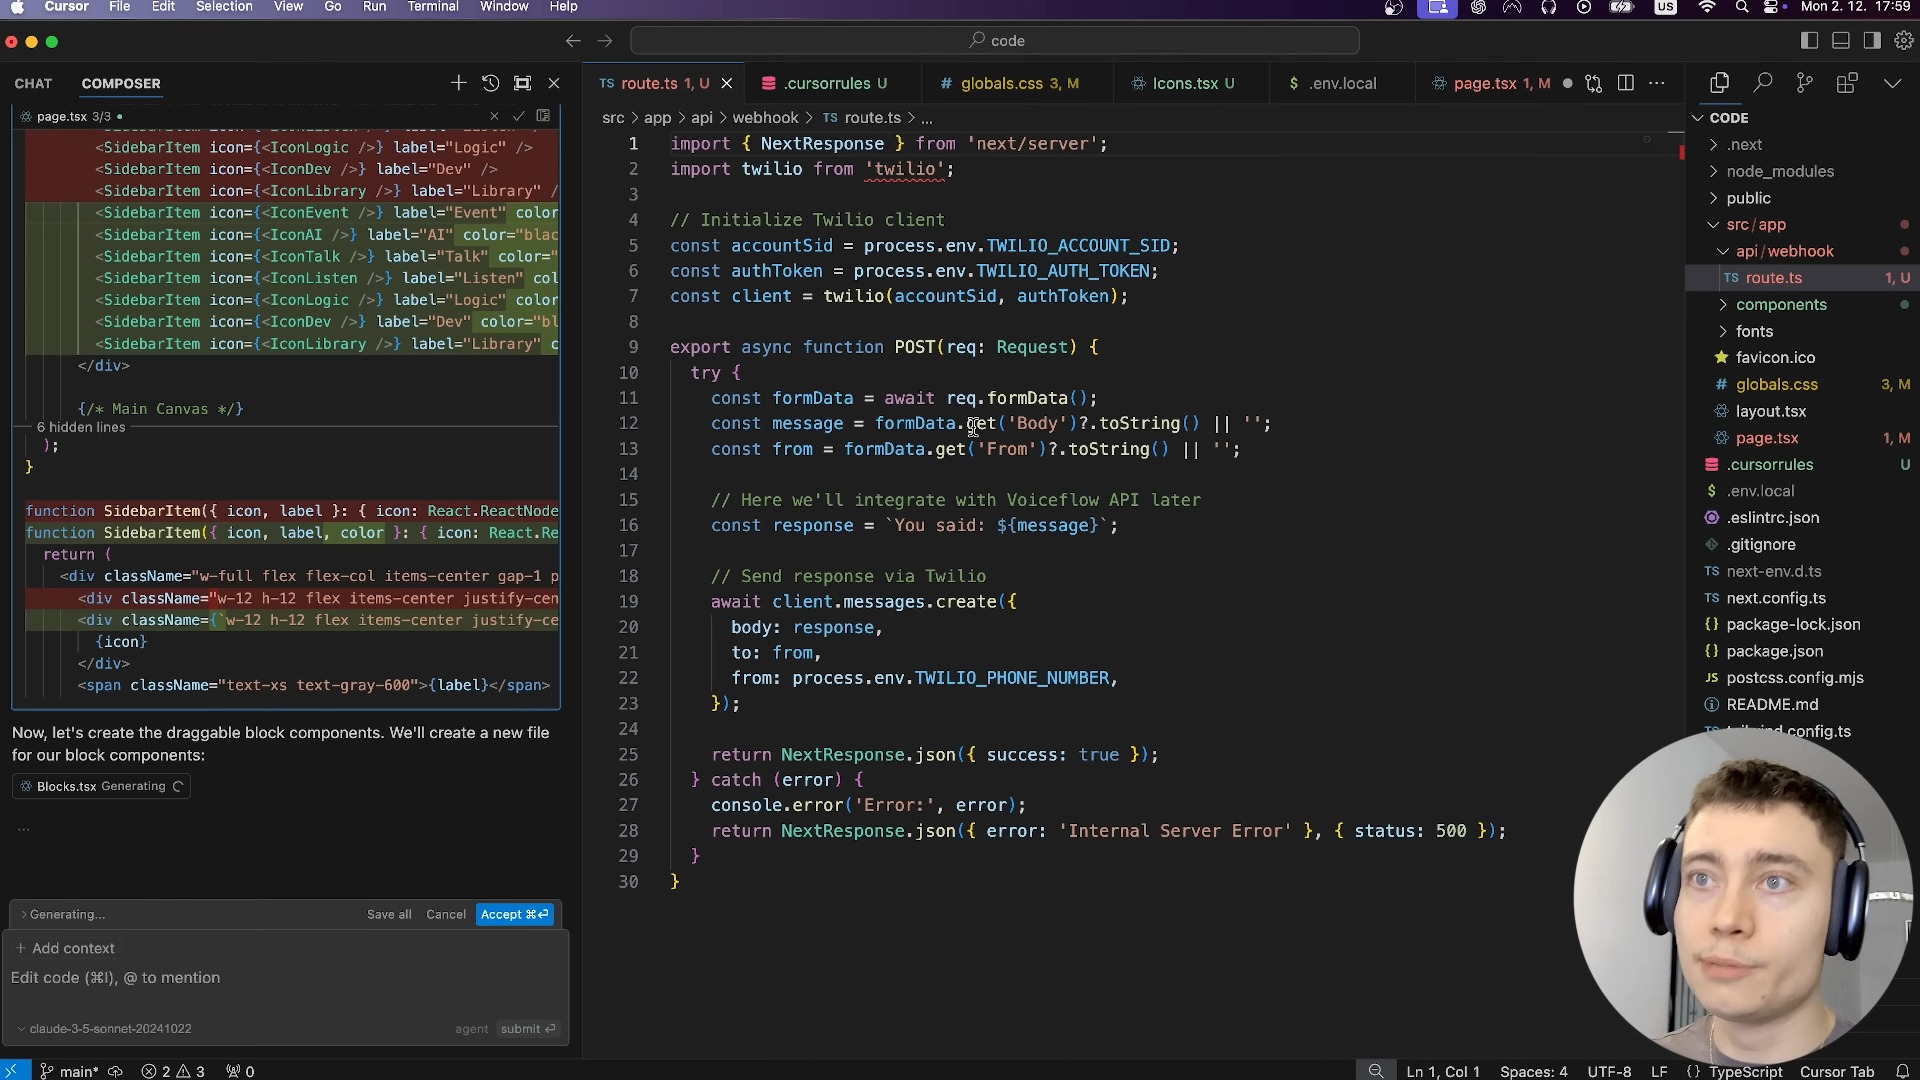1920x1080 pixels.
Task: Open Cursor settings gear icon
Action: (1903, 41)
